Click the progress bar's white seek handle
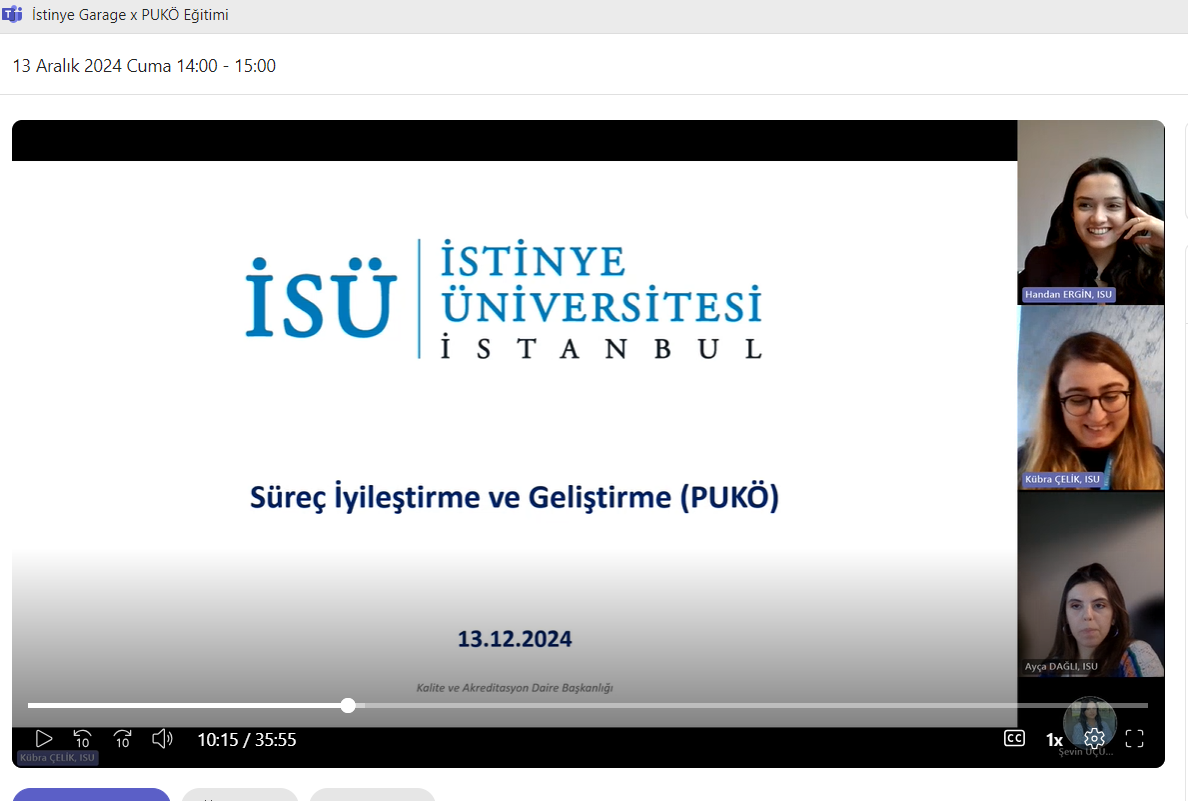 click(348, 705)
